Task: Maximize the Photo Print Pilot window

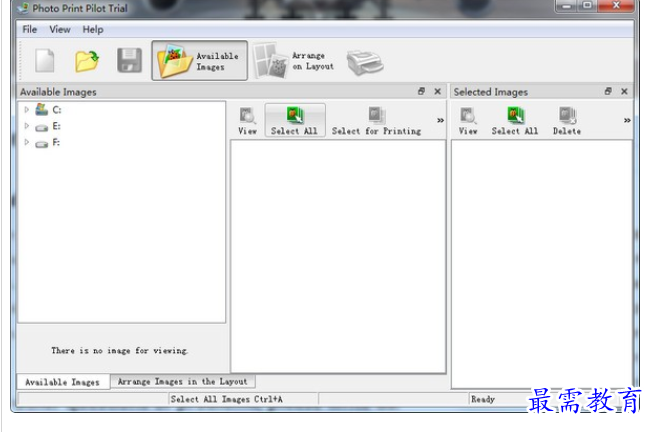Action: pyautogui.click(x=587, y=6)
